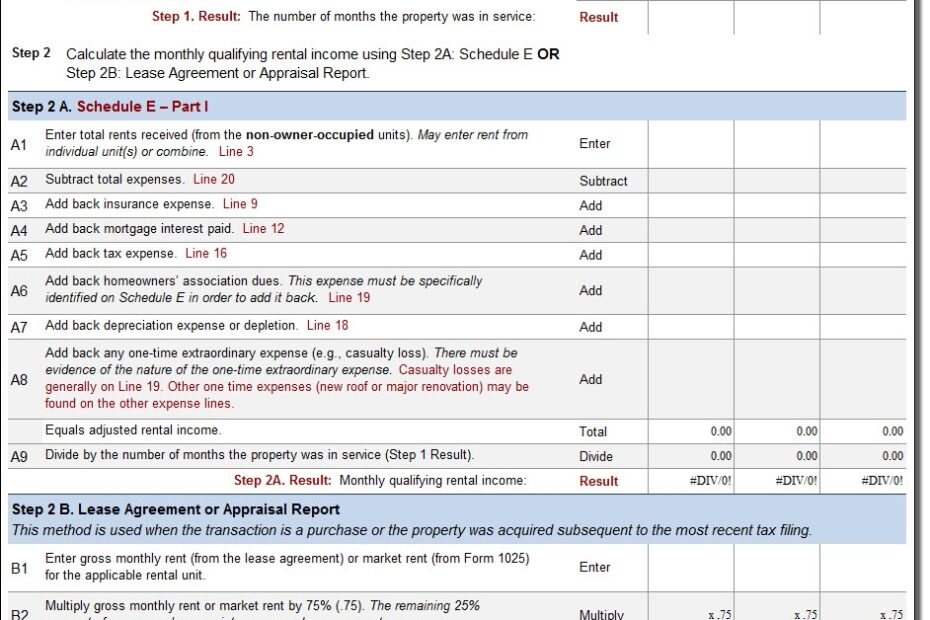Select the Total row 0.00 value, third column
Image resolution: width=930 pixels, height=620 pixels.
[x=893, y=432]
